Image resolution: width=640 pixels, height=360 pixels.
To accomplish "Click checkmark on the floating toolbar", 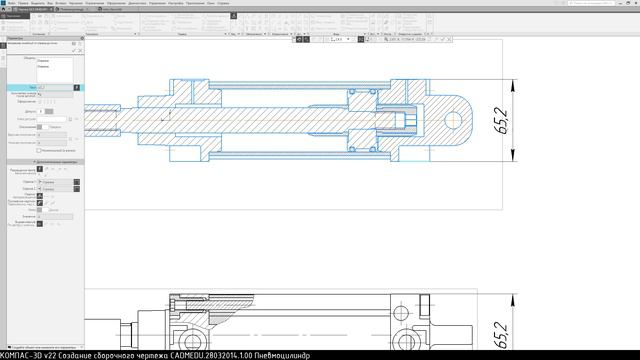I will [x=442, y=39].
